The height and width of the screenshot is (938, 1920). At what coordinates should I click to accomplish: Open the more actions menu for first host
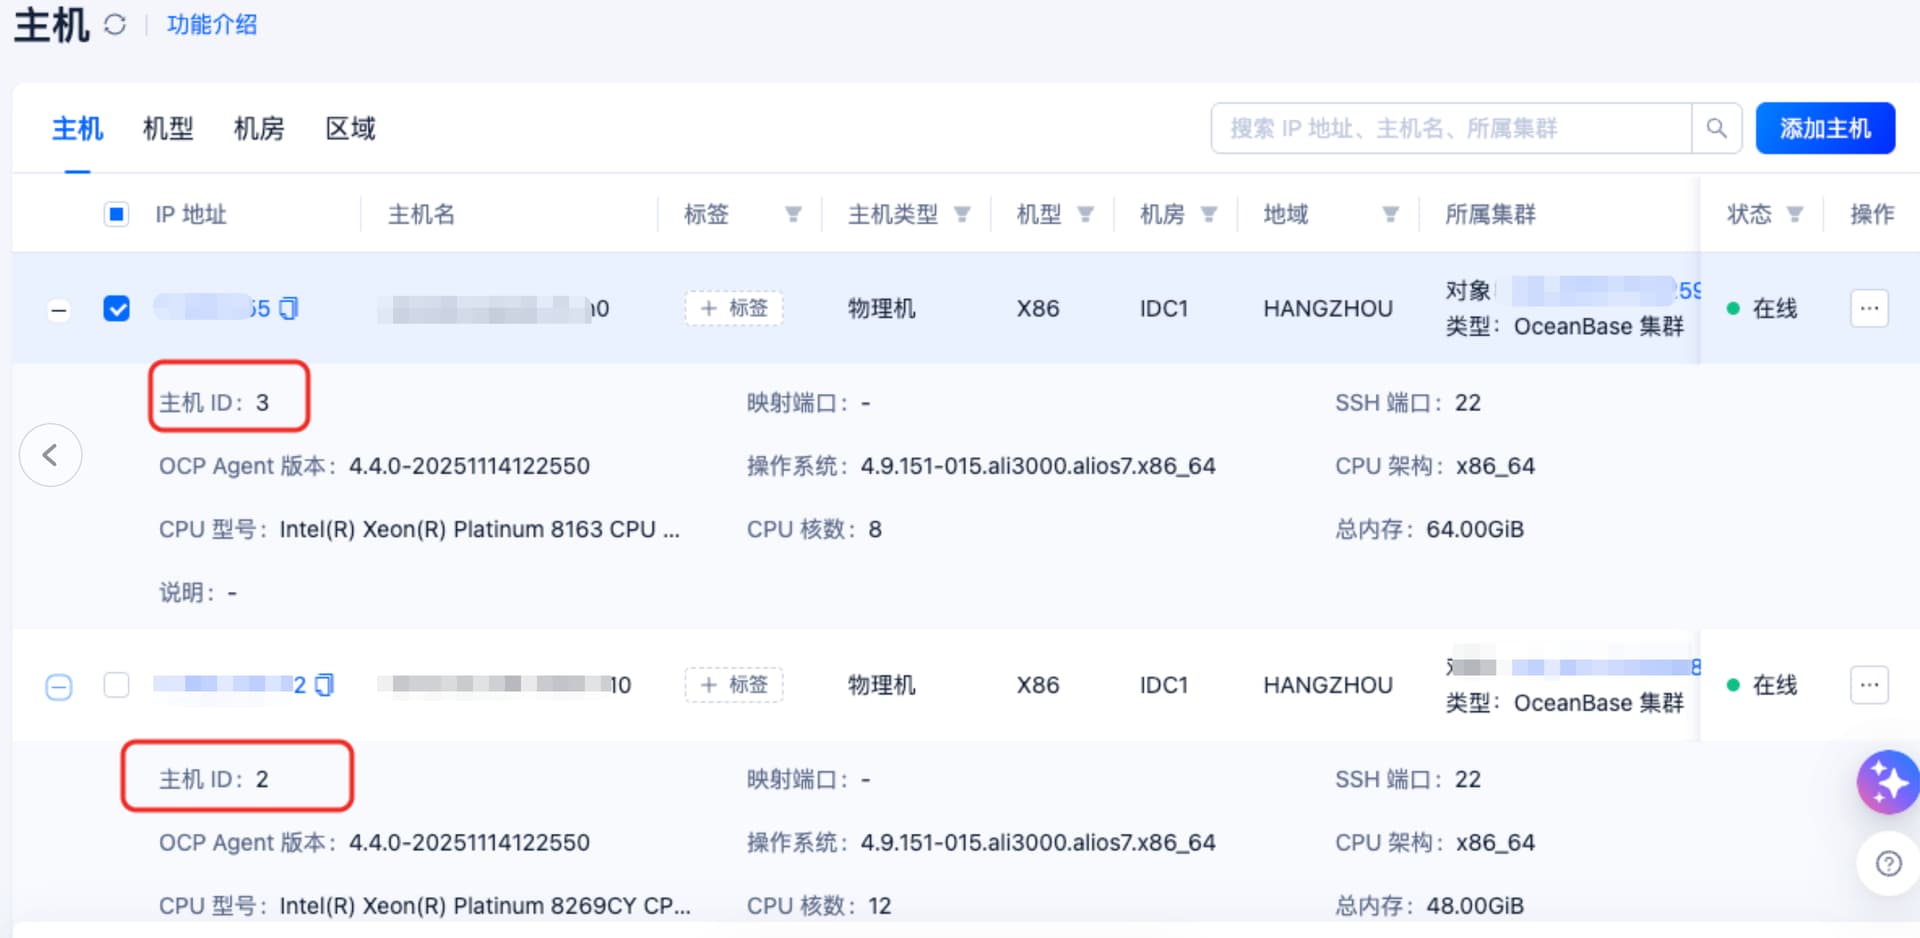pyautogui.click(x=1868, y=308)
